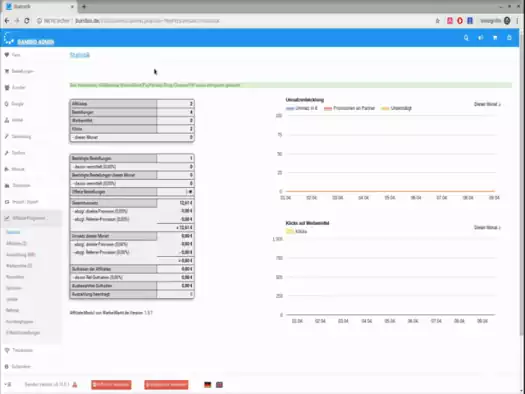The width and height of the screenshot is (525, 394).
Task: Open the Bestellungen sidebar menu item
Action: (x=22, y=71)
